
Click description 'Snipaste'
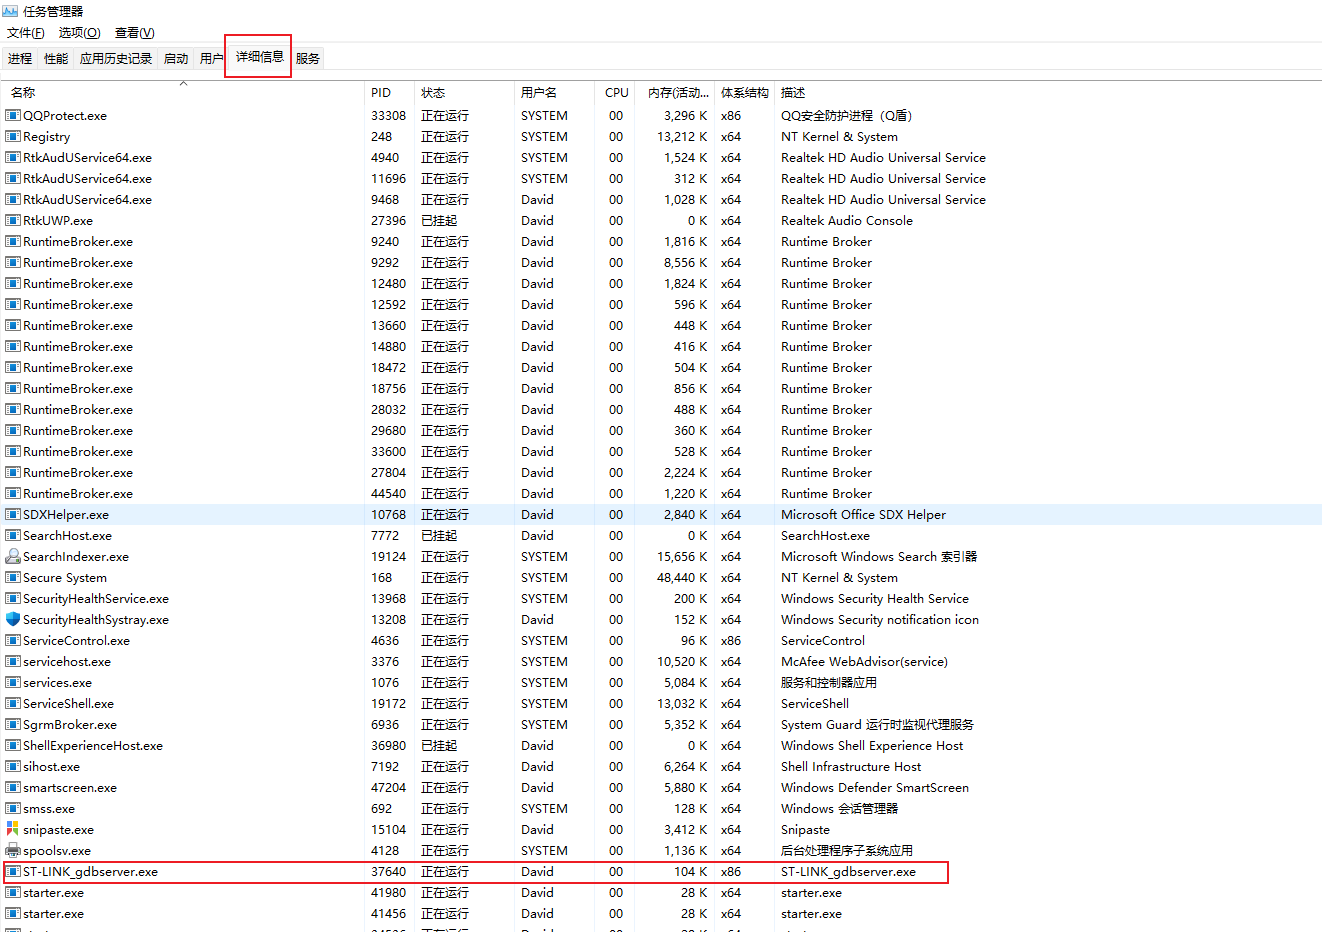point(805,829)
